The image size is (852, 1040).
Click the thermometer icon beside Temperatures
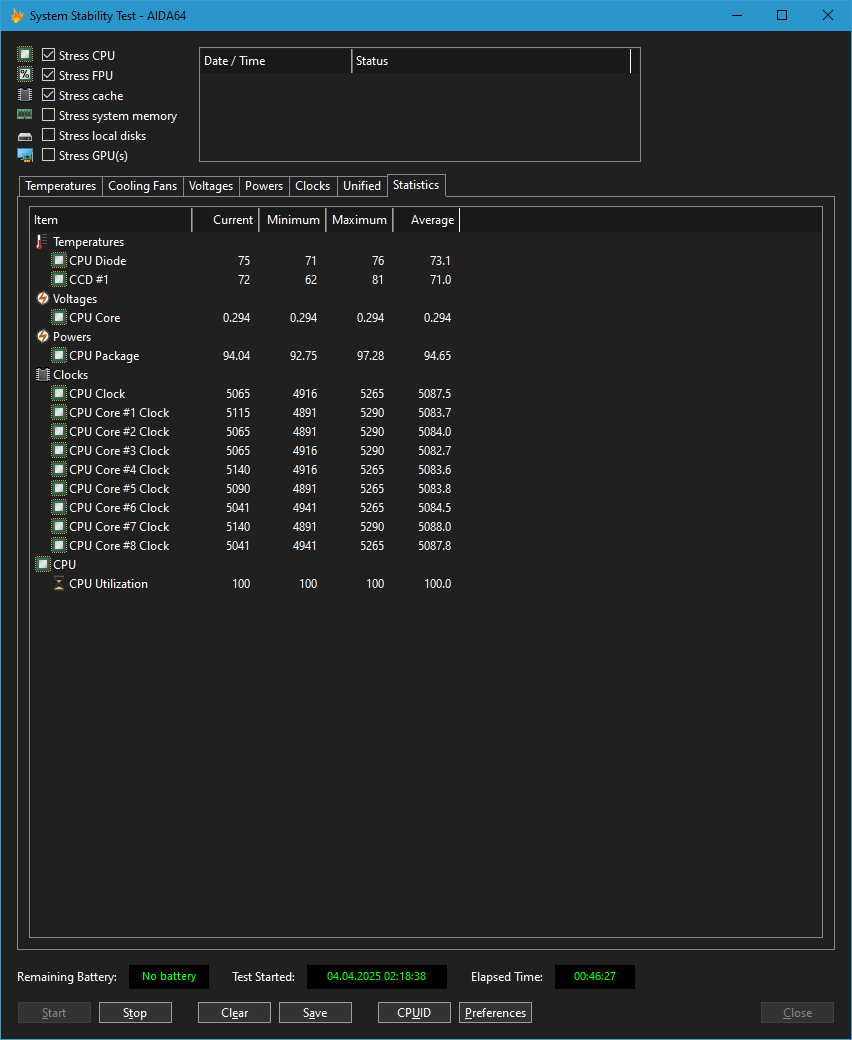(x=42, y=242)
